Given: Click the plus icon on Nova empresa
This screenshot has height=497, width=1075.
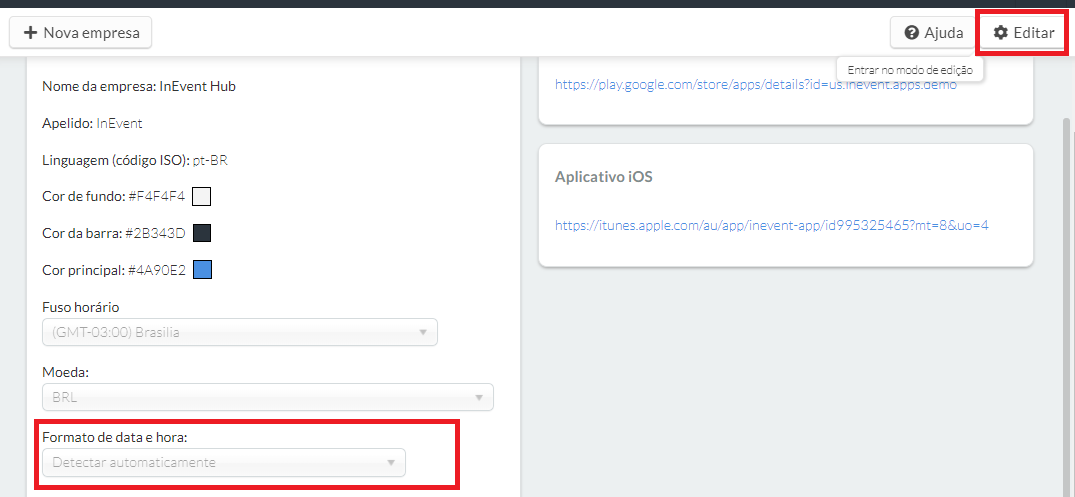Looking at the screenshot, I should (30, 32).
